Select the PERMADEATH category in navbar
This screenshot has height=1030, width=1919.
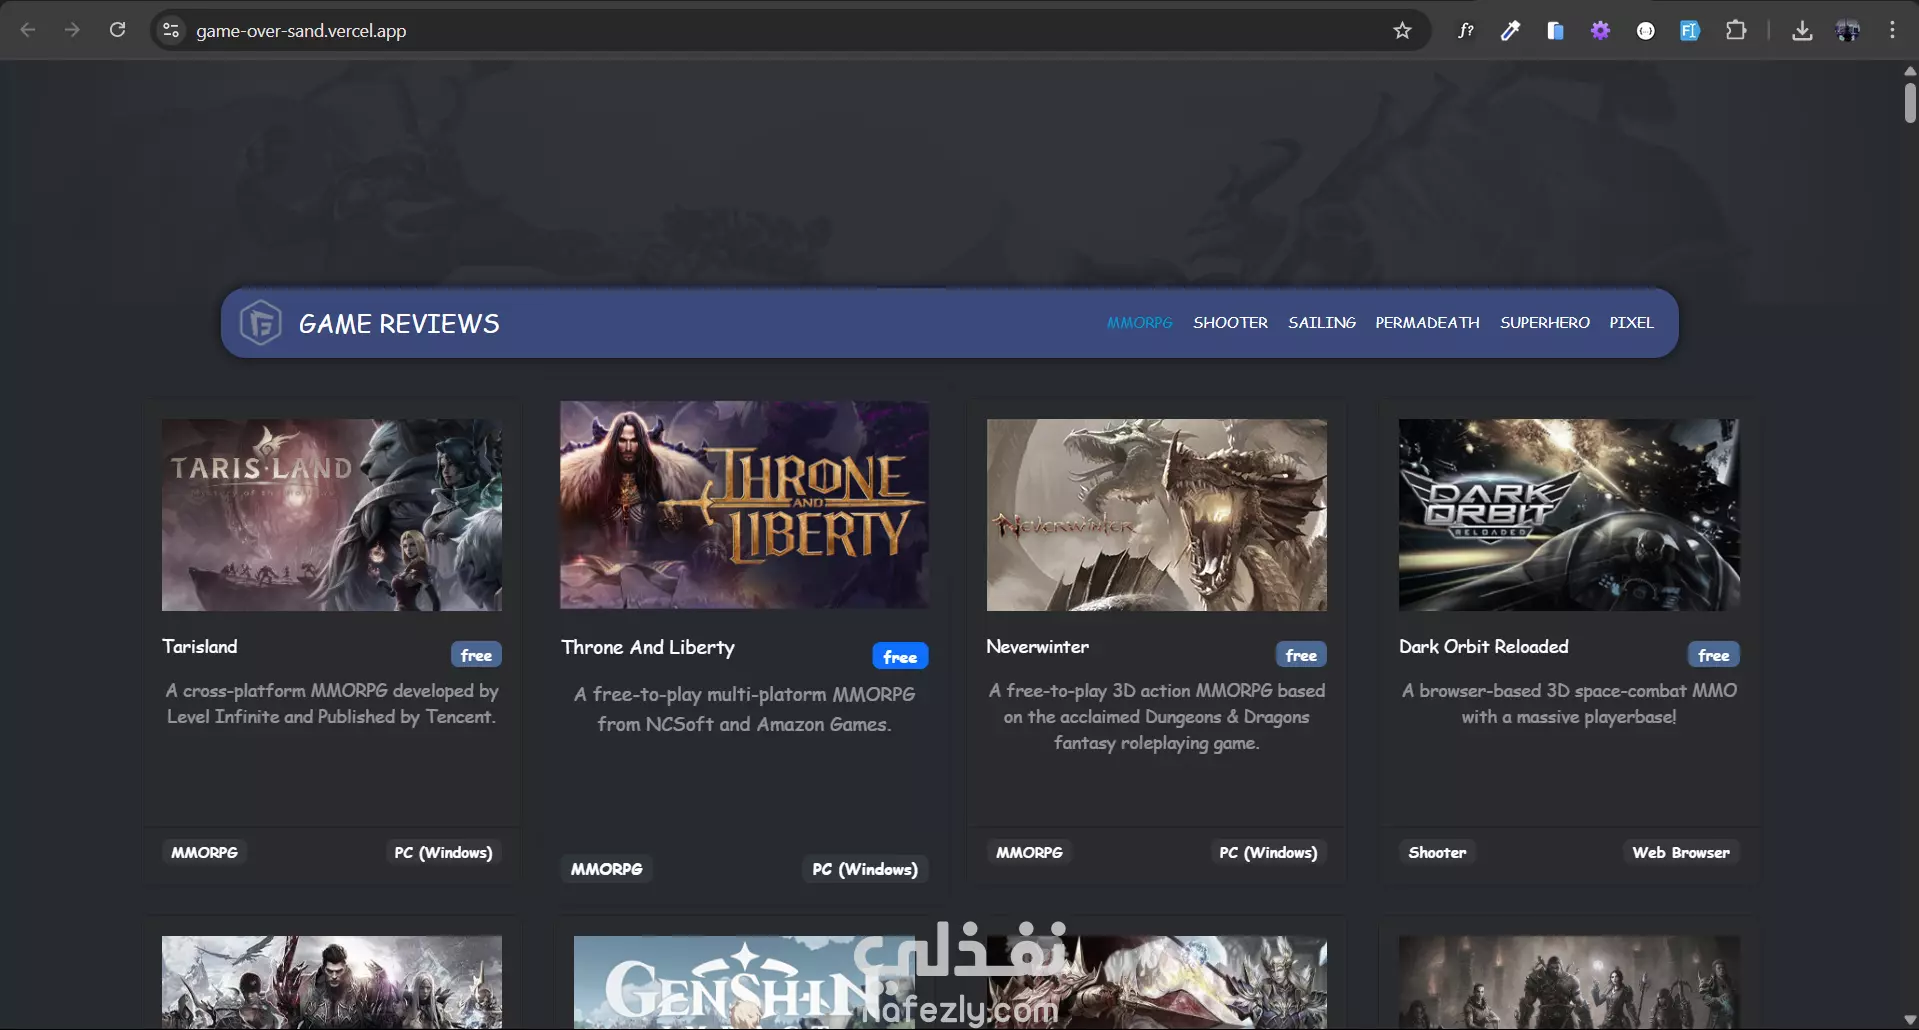1427,322
